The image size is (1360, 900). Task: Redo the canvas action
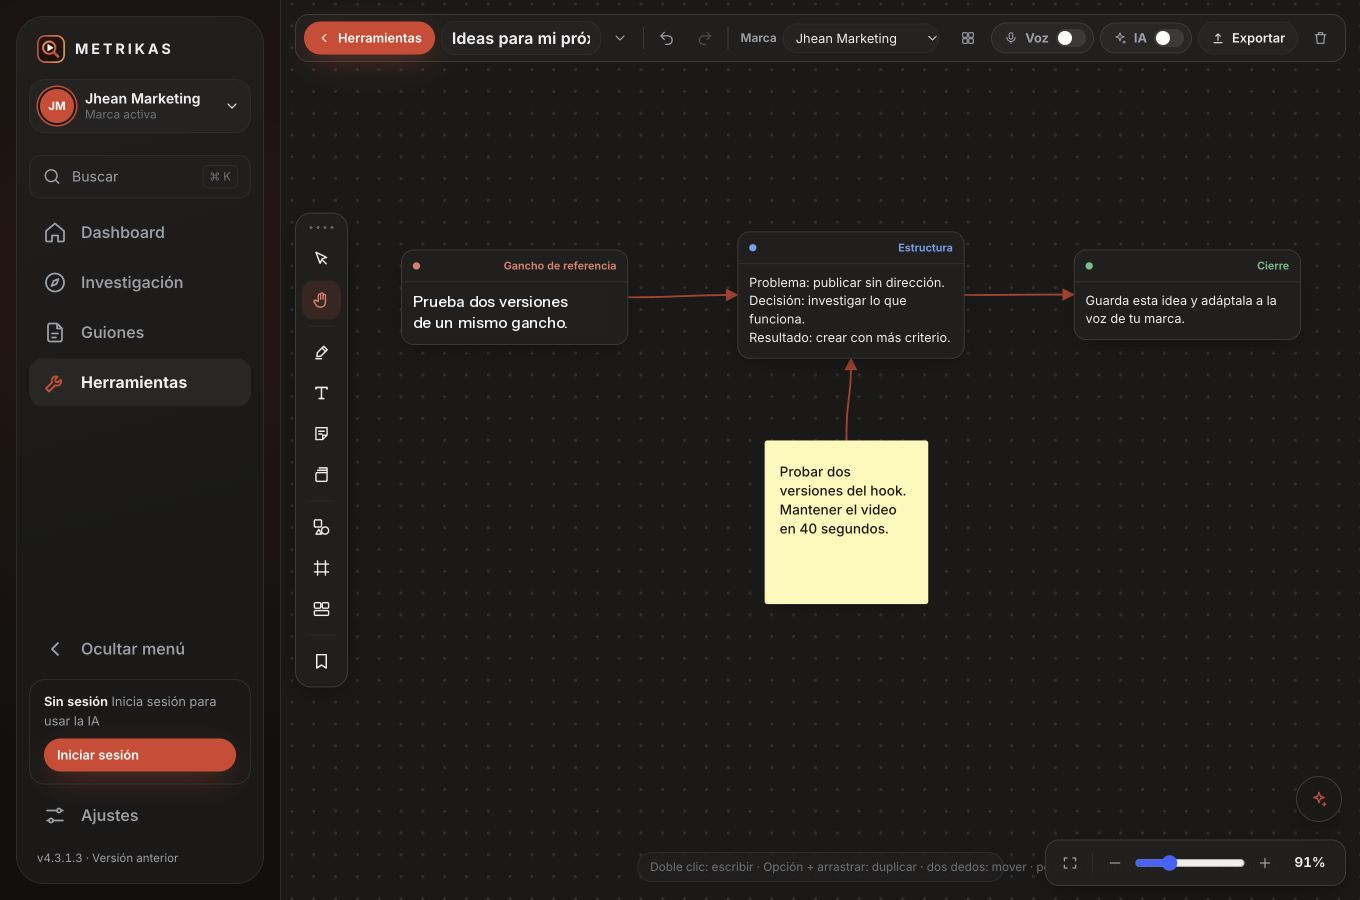[705, 38]
